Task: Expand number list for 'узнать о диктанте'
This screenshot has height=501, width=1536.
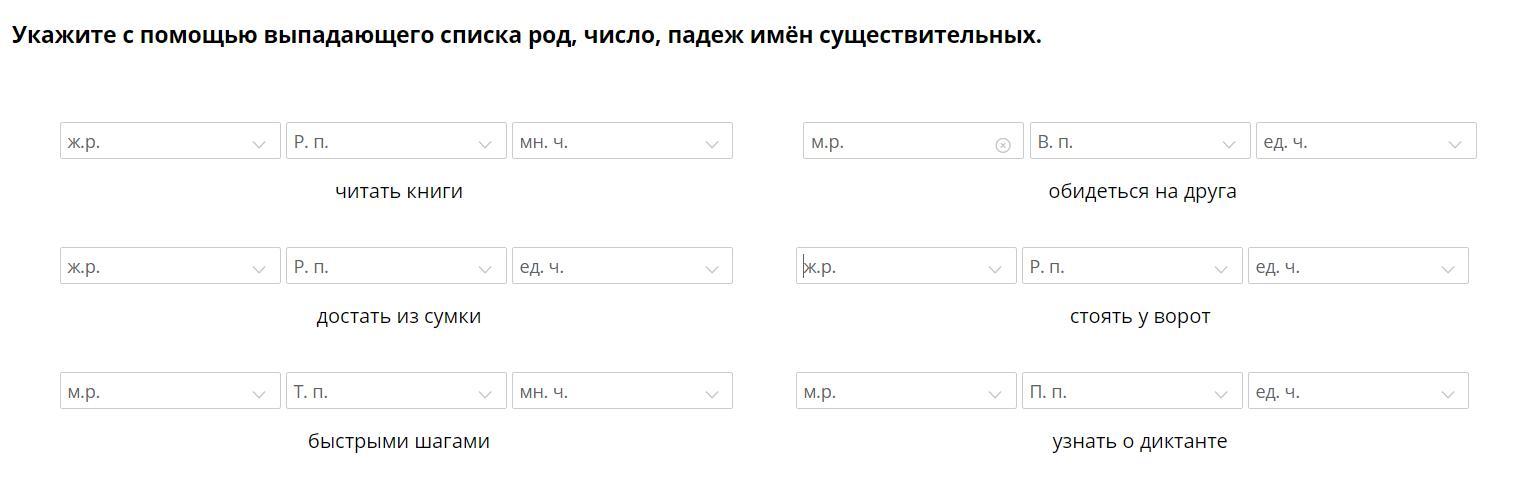Action: coord(1358,391)
